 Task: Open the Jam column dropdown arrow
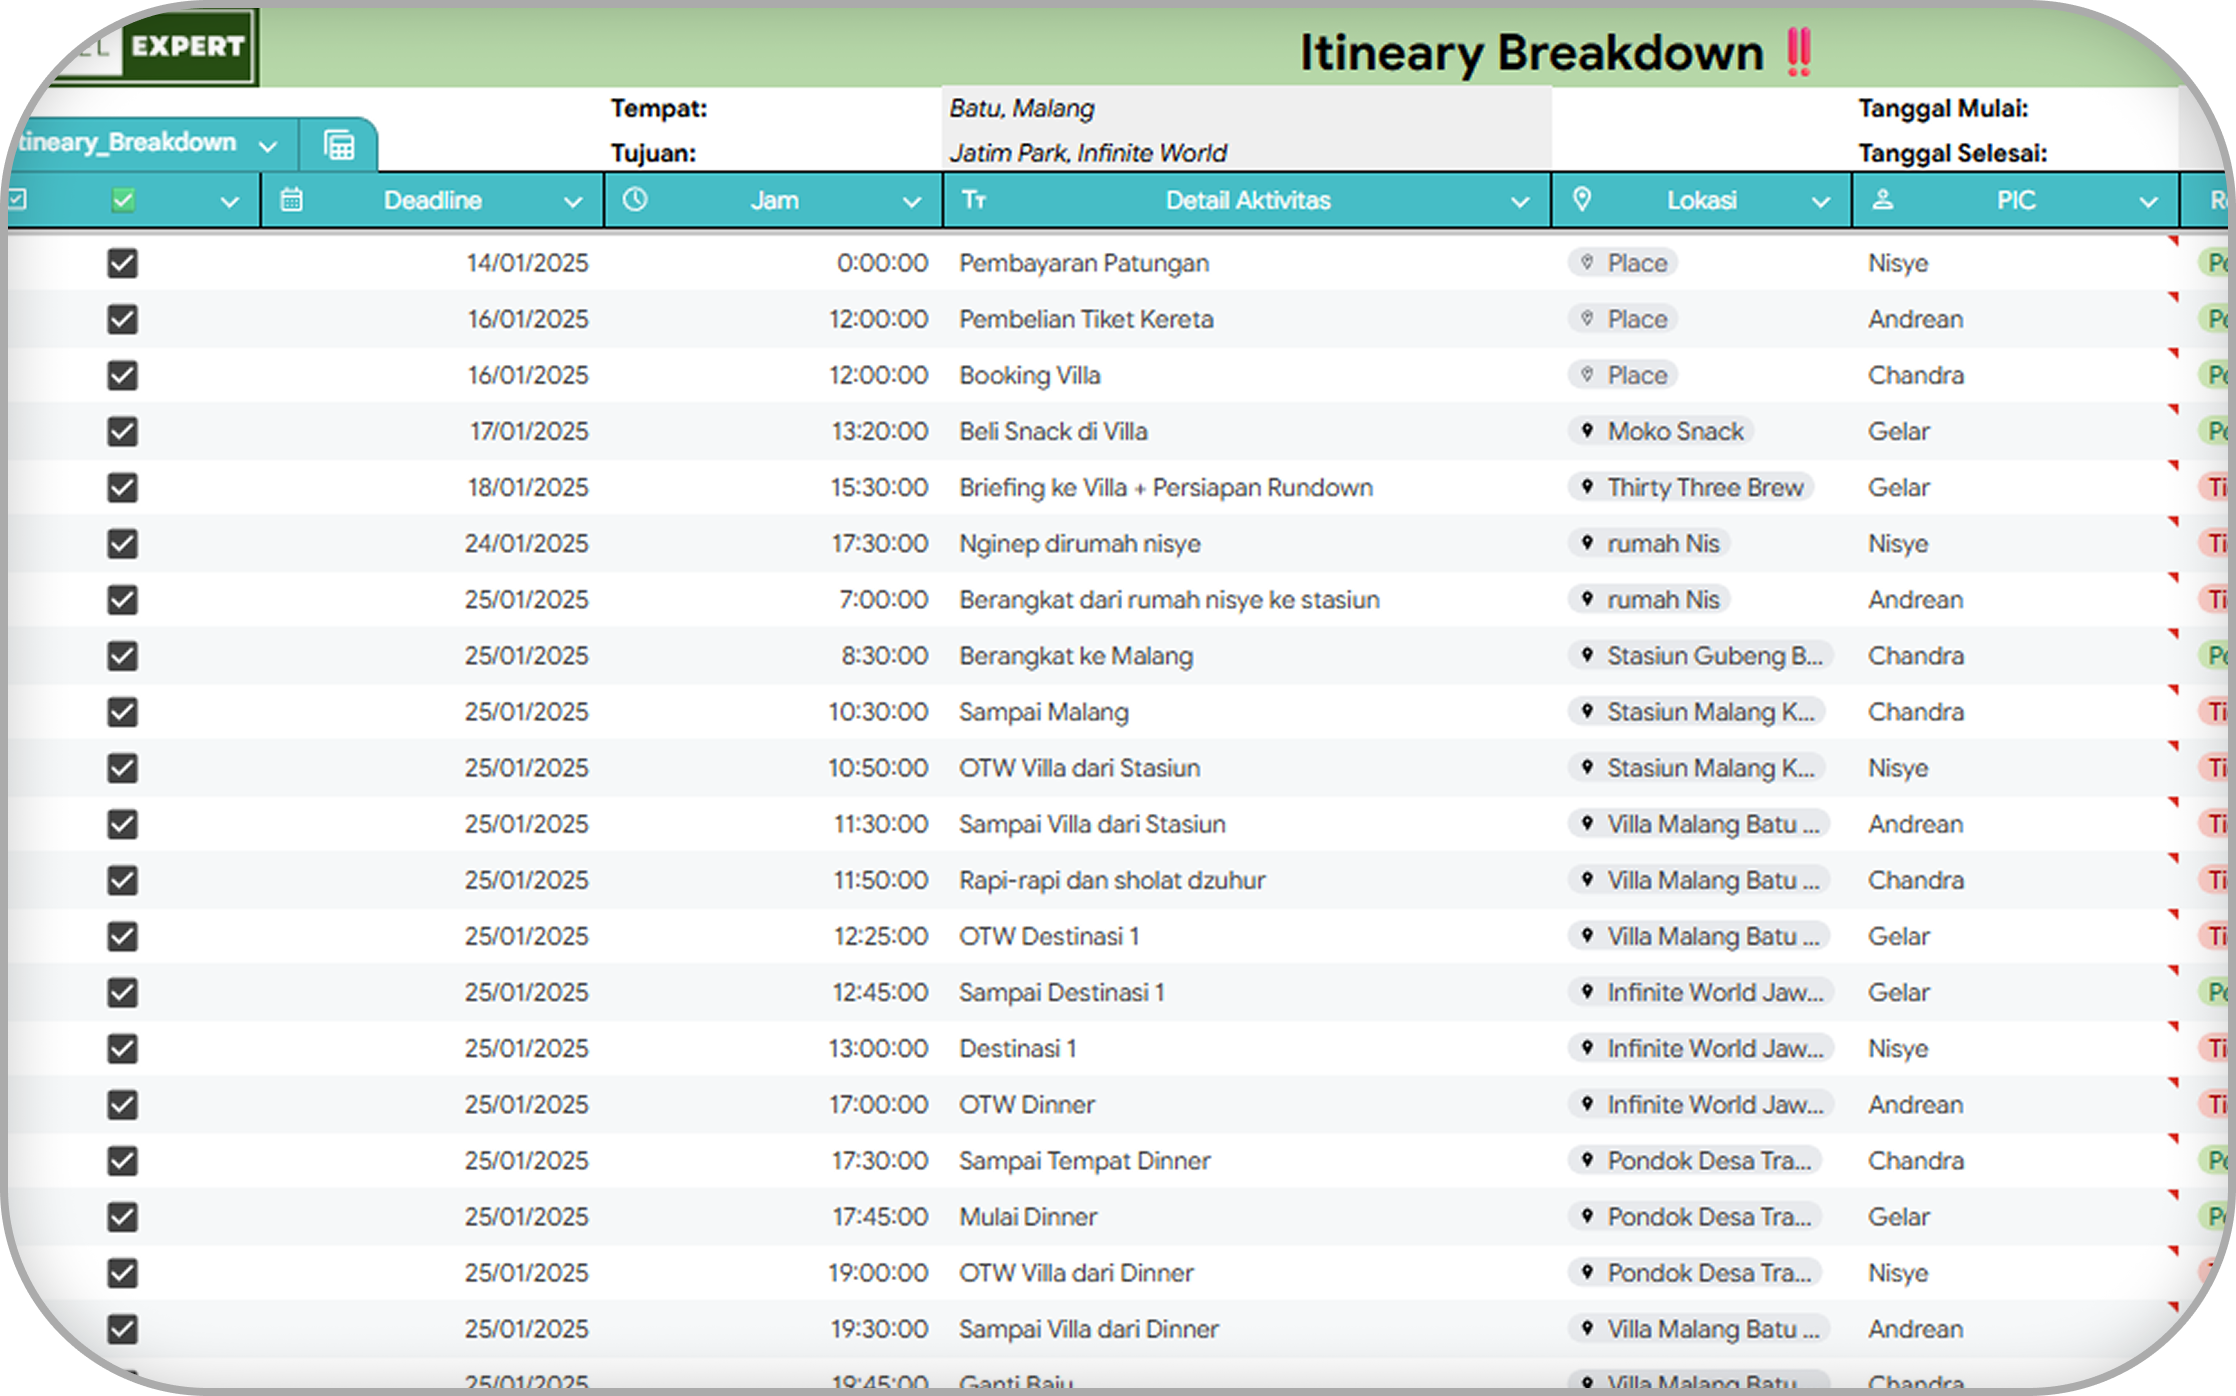(x=911, y=202)
